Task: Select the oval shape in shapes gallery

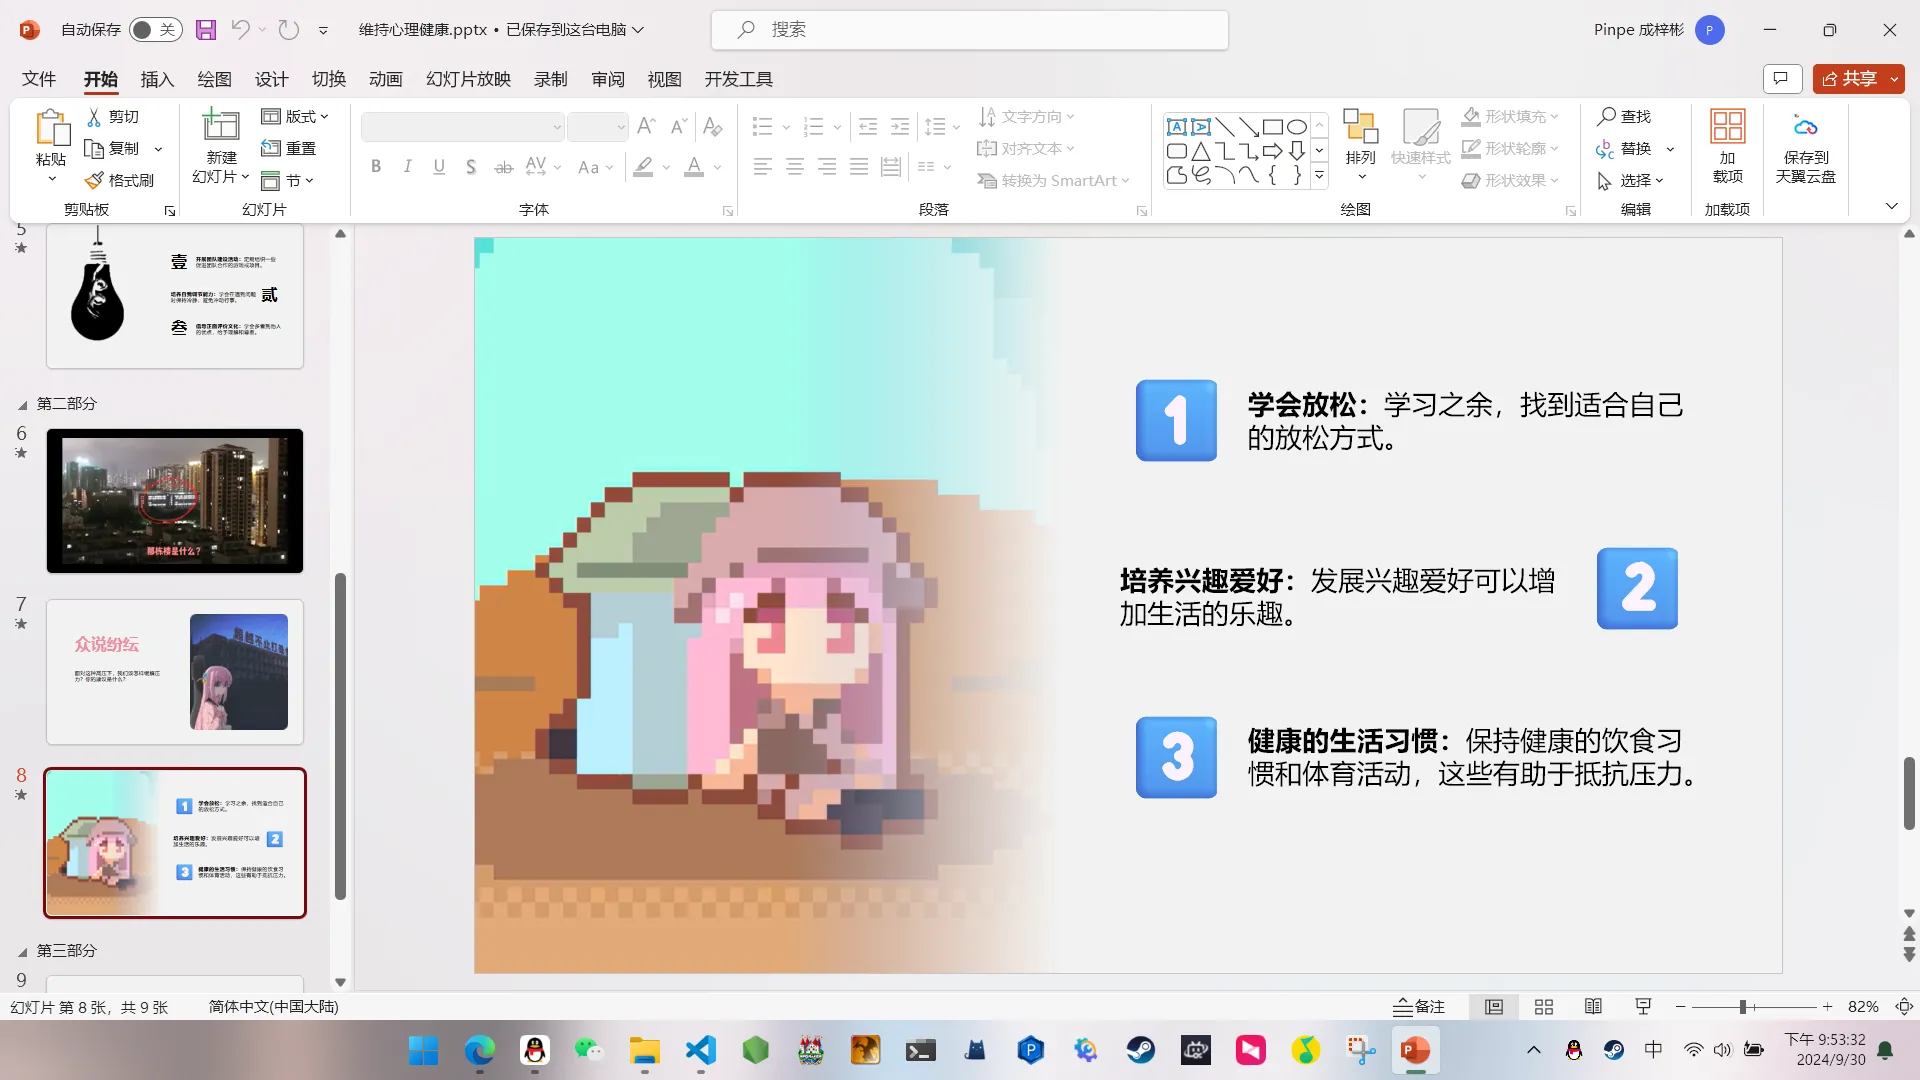Action: [1296, 127]
